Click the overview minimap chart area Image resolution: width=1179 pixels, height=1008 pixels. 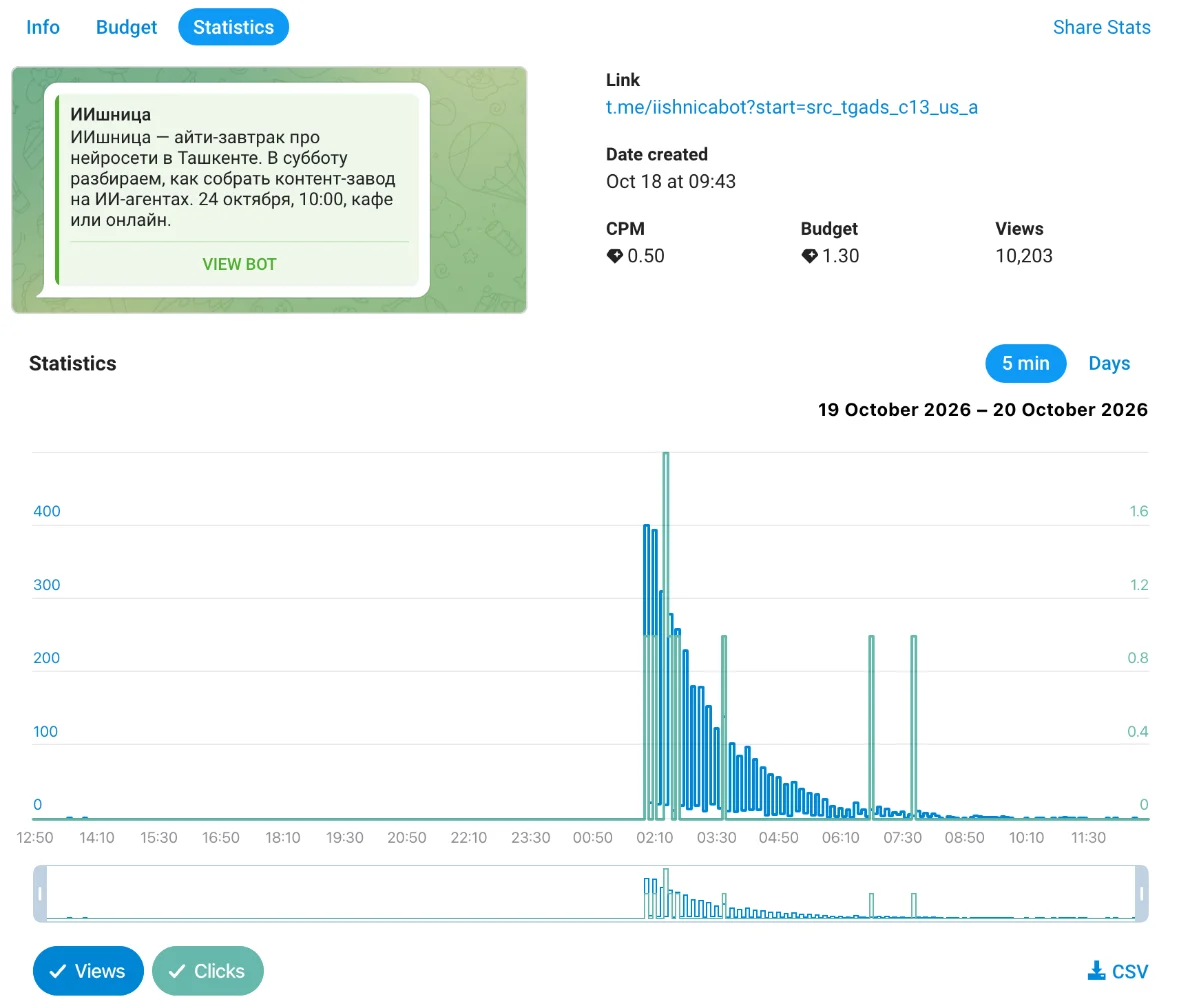pyautogui.click(x=591, y=894)
